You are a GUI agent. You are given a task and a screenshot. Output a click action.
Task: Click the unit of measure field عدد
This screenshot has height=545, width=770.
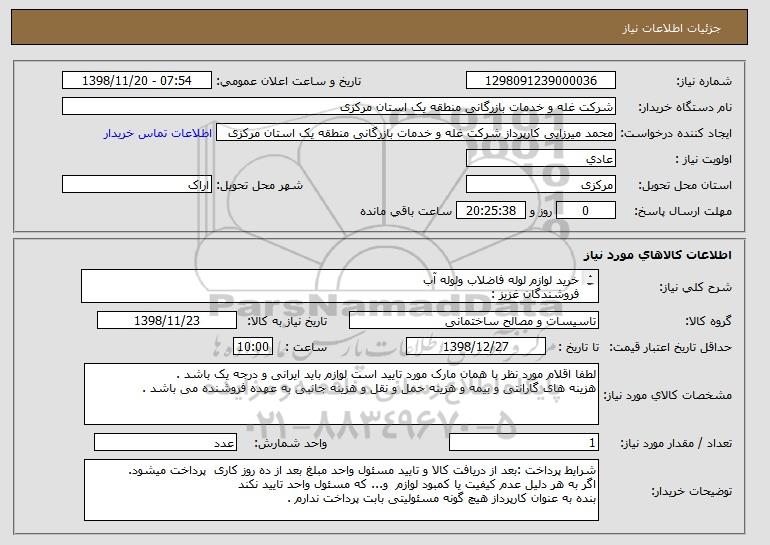click(165, 442)
